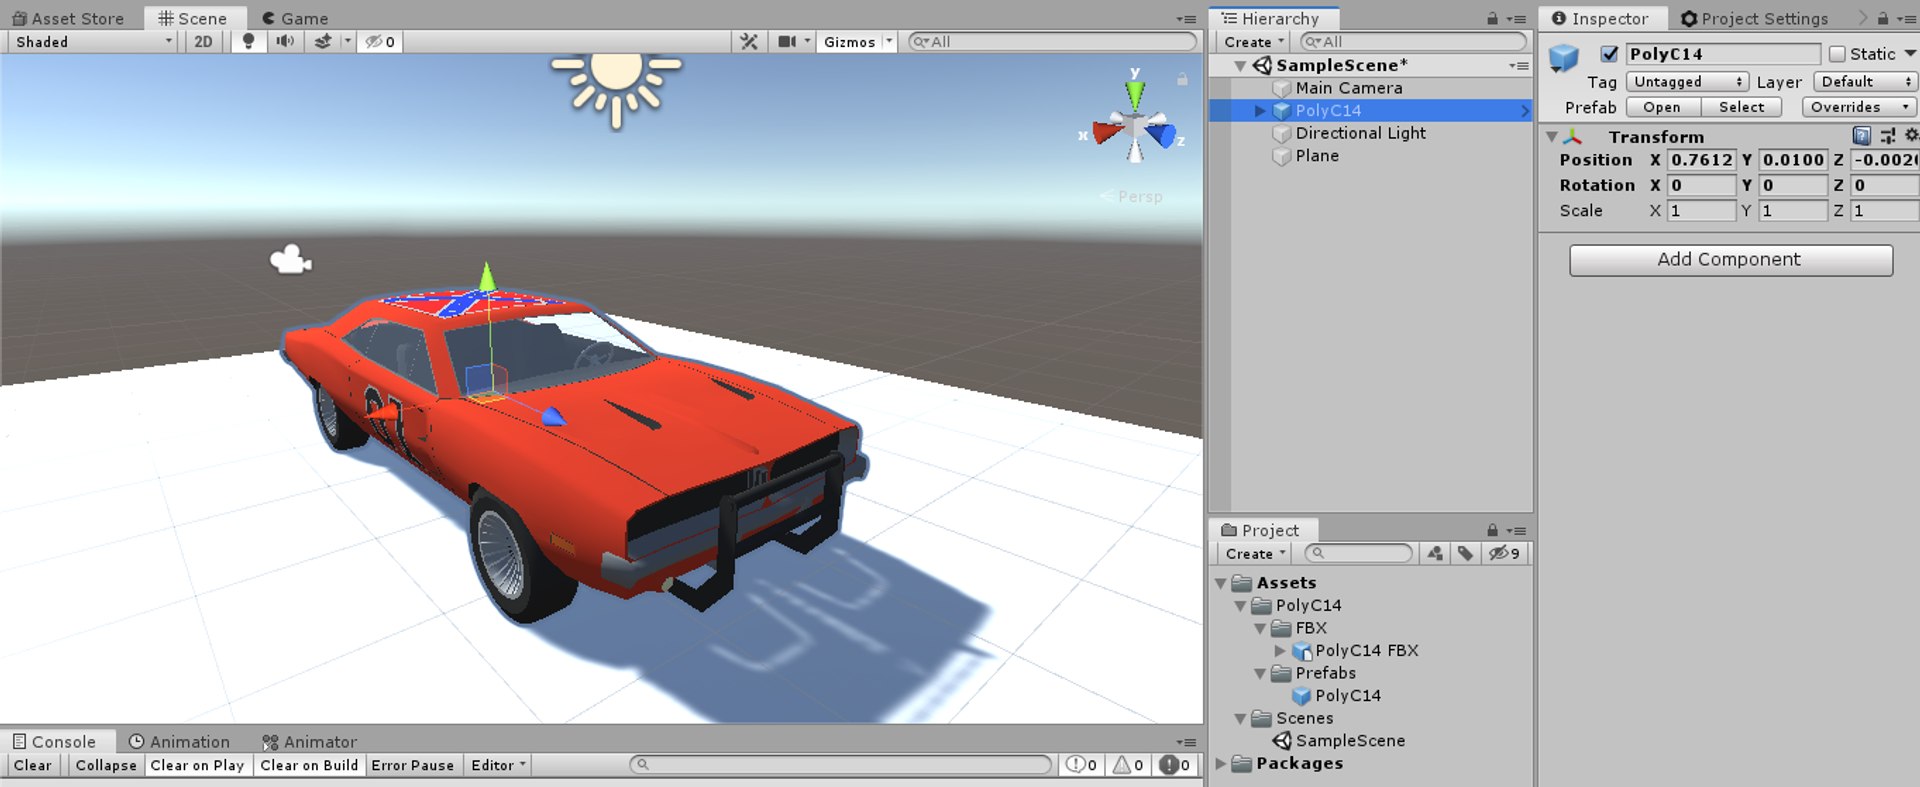Collapse SampleScene in Hierarchy
Viewport: 1920px width, 787px height.
point(1240,66)
